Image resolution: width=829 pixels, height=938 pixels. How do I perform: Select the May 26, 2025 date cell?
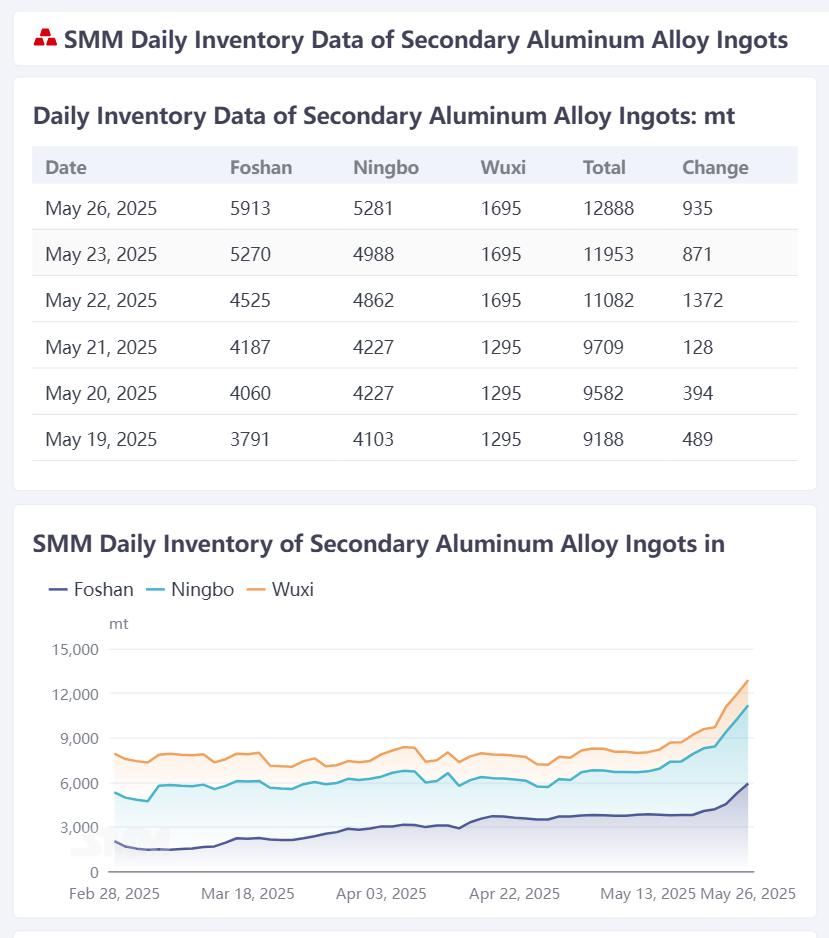[x=101, y=208]
